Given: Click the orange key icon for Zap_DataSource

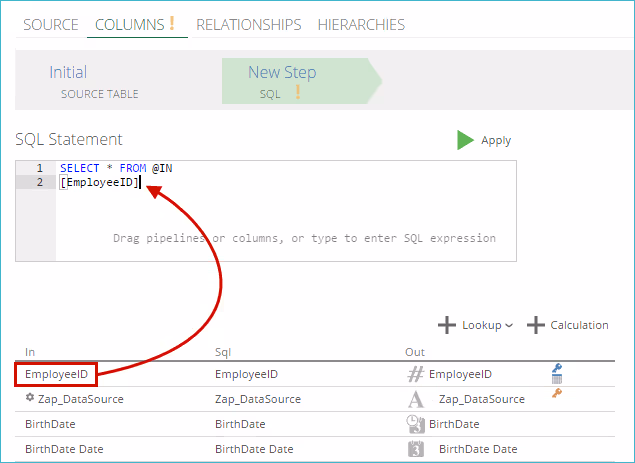Looking at the screenshot, I should (x=557, y=394).
